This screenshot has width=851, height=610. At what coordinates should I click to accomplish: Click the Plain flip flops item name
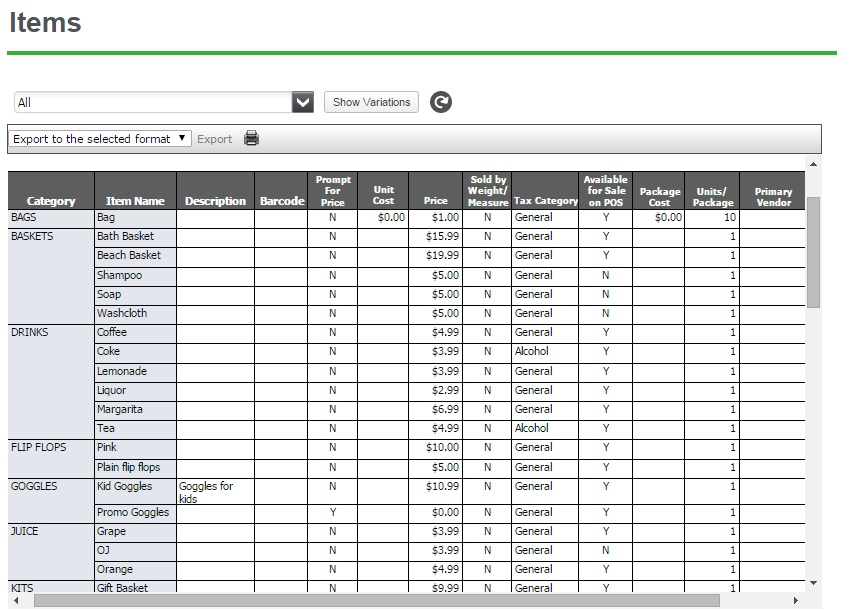click(129, 467)
